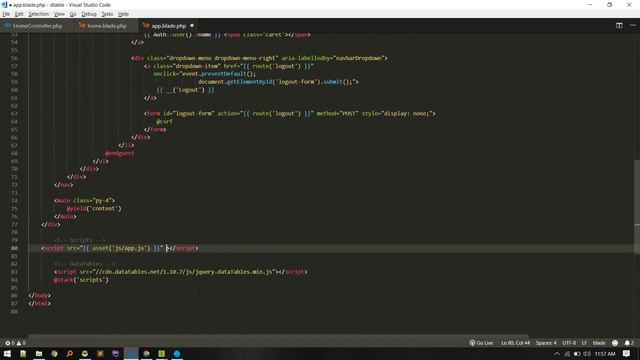Open the File menu
640x360 pixels.
pos(6,14)
